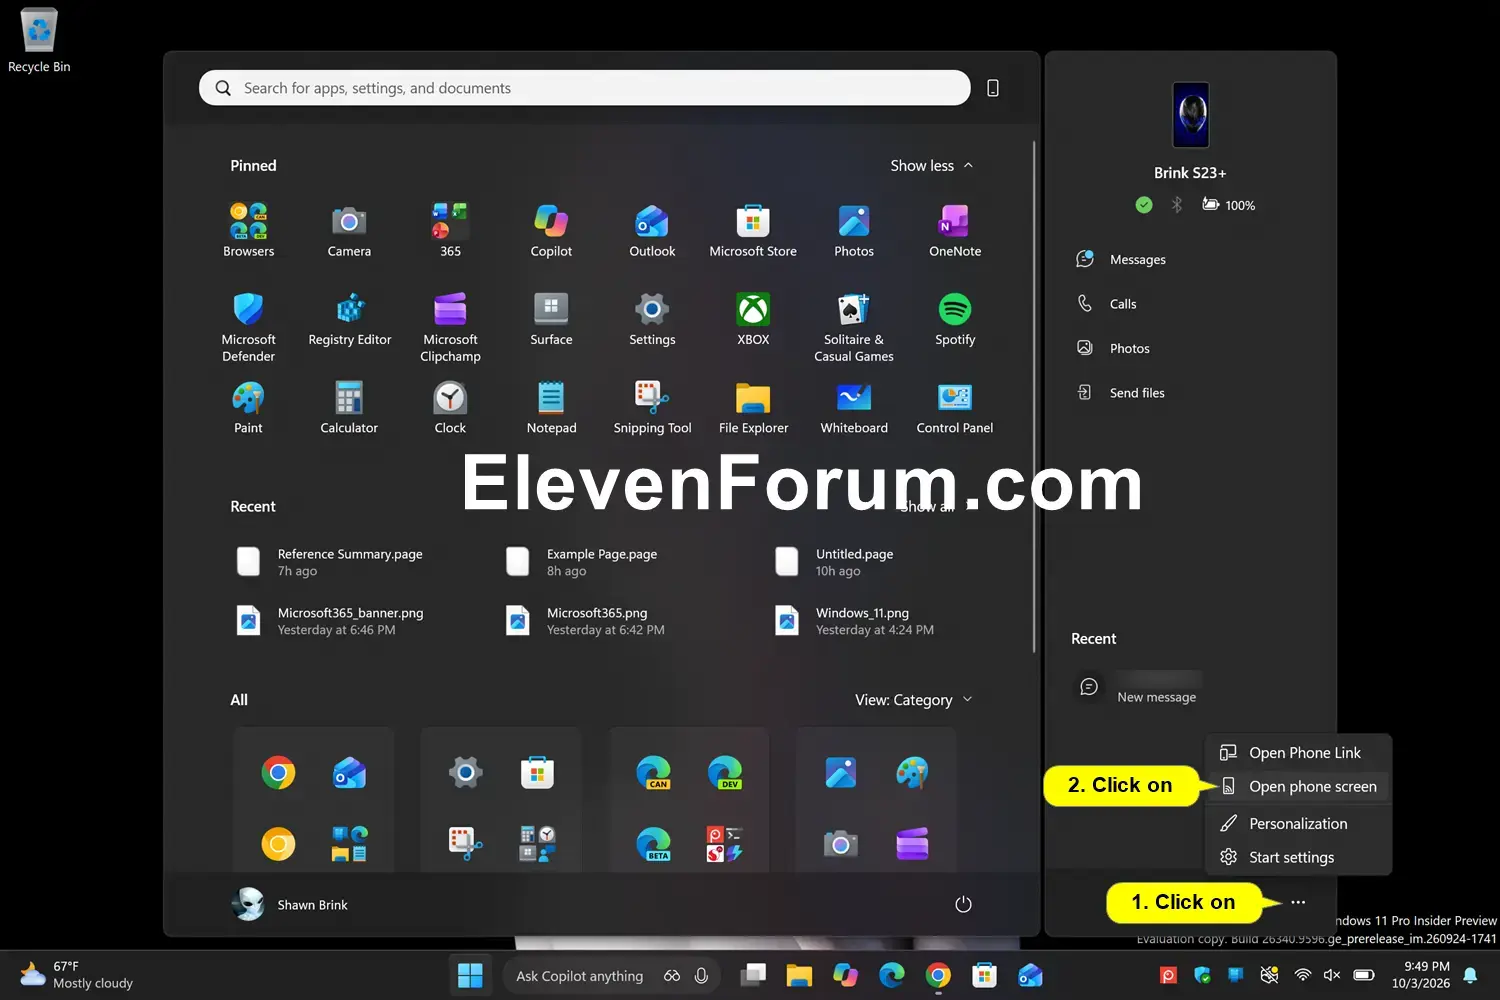1500x1000 pixels.
Task: Open Registry Editor pinned app
Action: [349, 320]
